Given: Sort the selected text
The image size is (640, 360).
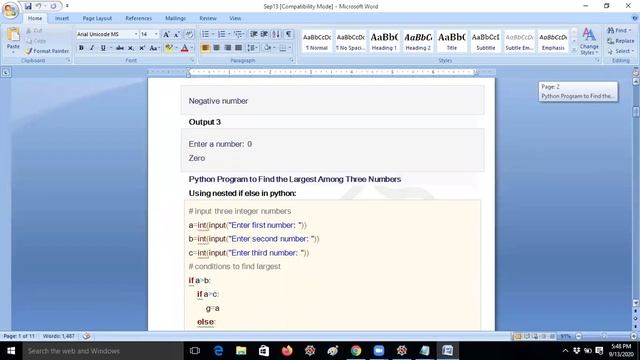Looking at the screenshot, I should [276, 34].
